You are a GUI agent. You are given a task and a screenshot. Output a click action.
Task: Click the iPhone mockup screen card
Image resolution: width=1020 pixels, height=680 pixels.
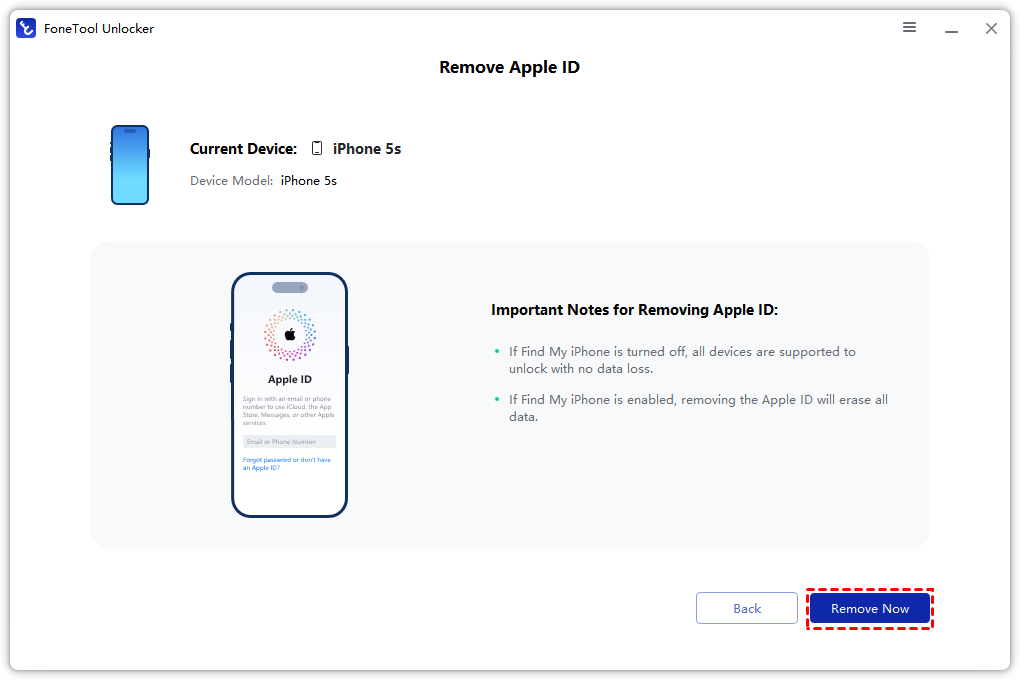[x=289, y=394]
